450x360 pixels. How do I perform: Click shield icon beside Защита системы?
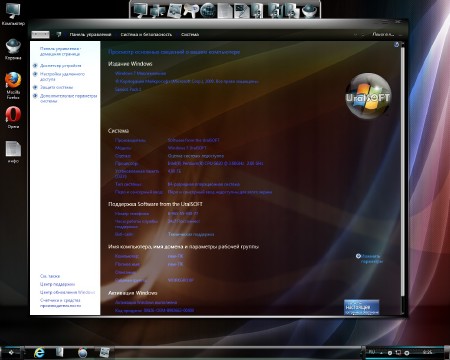point(35,87)
